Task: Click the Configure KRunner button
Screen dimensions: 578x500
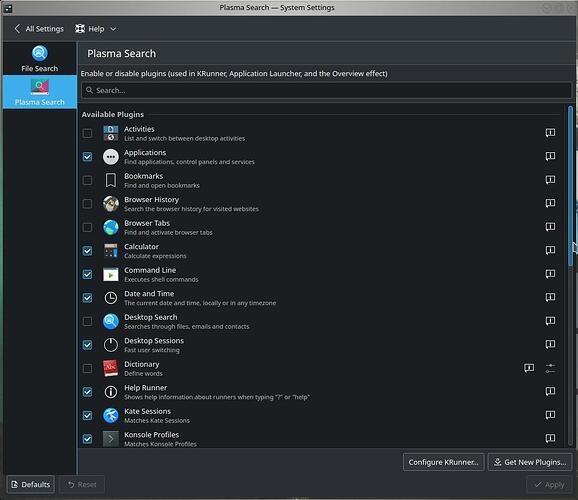Action: (x=443, y=462)
